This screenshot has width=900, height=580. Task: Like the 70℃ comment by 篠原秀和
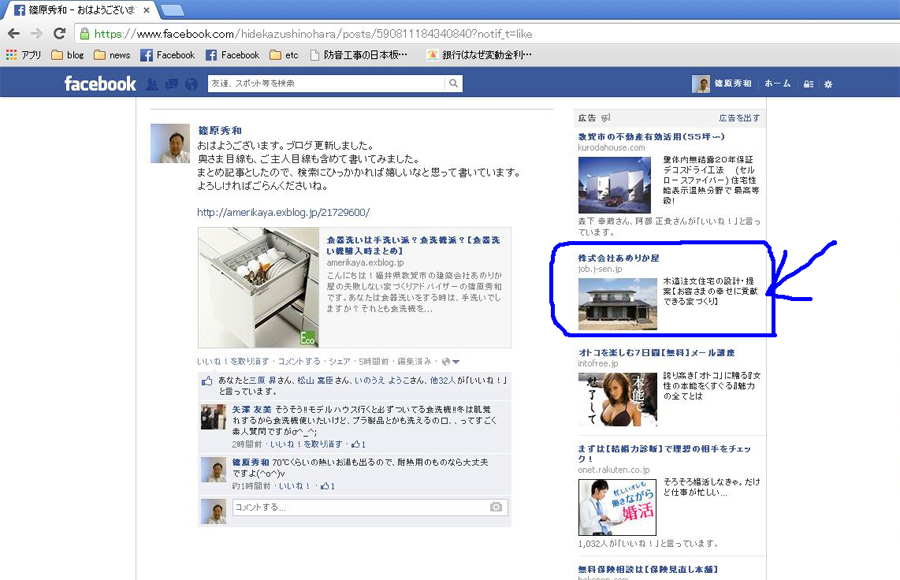click(x=294, y=486)
